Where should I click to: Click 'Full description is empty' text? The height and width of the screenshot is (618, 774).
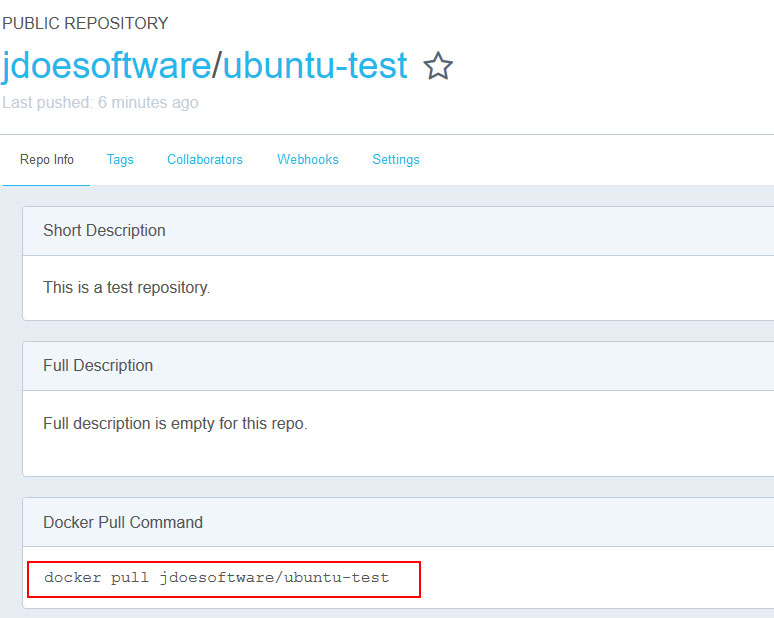click(x=175, y=424)
